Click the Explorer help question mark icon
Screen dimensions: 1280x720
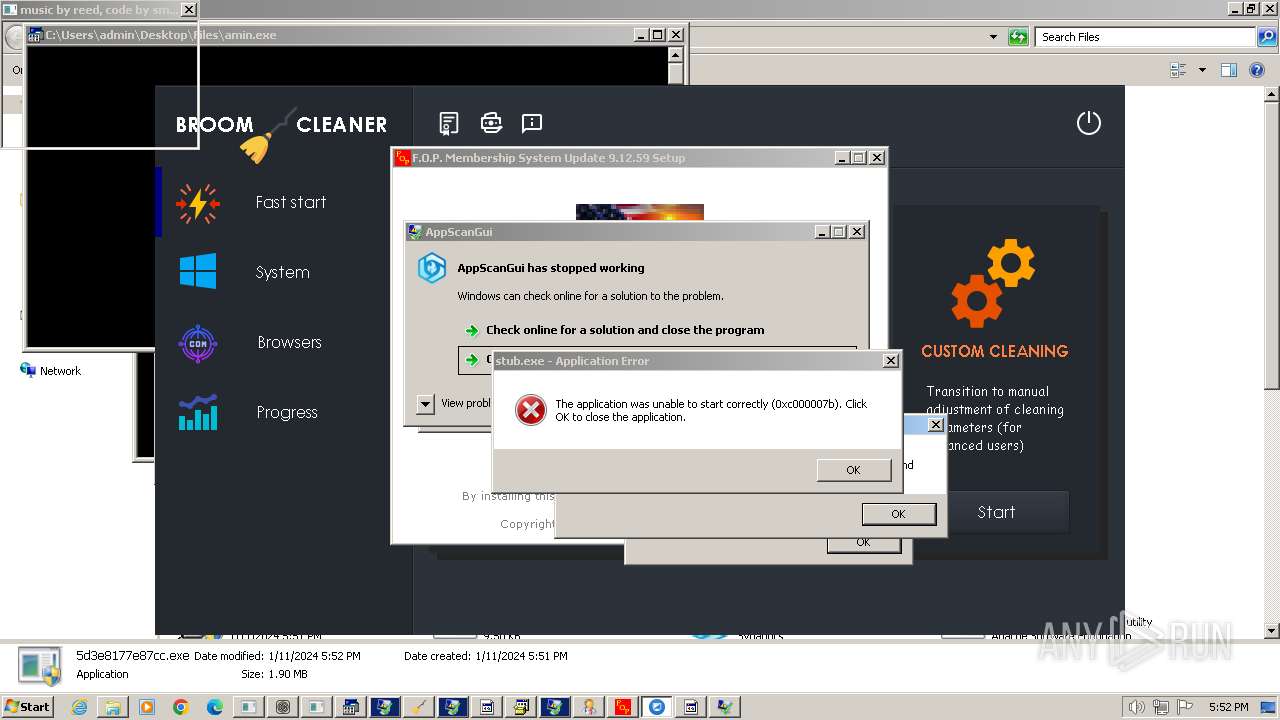pos(1257,70)
